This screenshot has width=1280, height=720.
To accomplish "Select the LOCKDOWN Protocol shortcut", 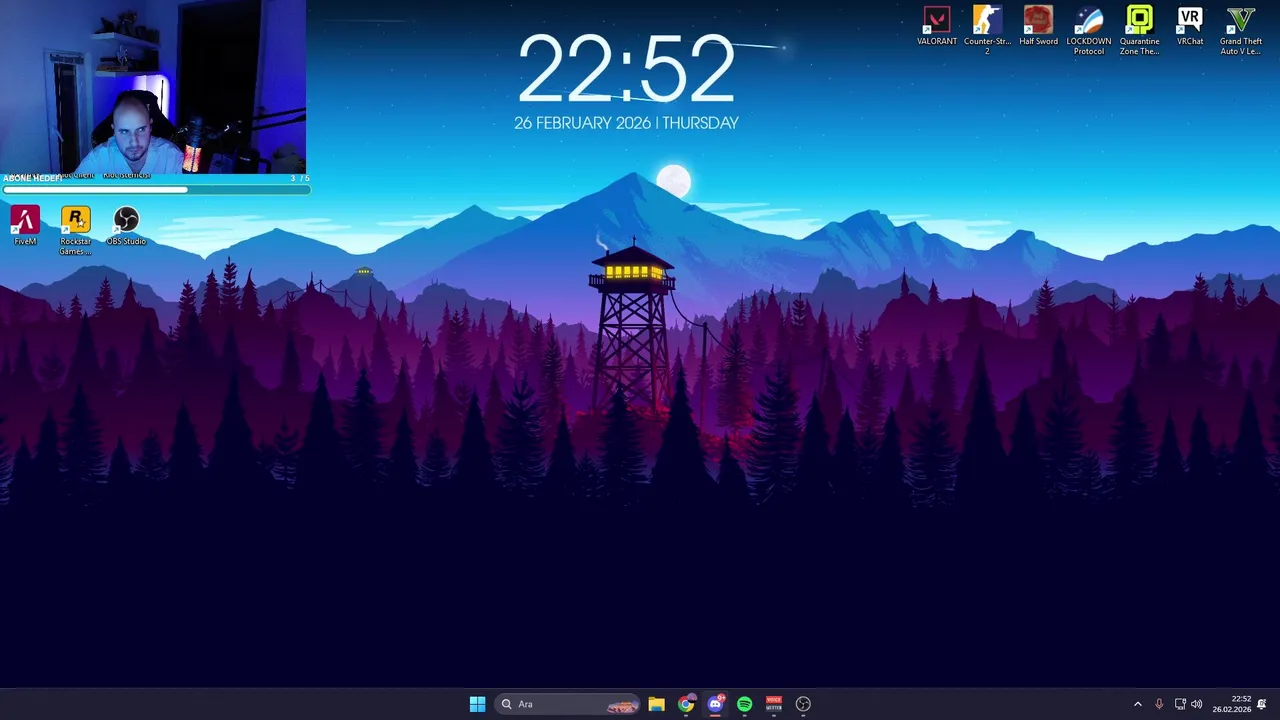I will tap(1089, 30).
